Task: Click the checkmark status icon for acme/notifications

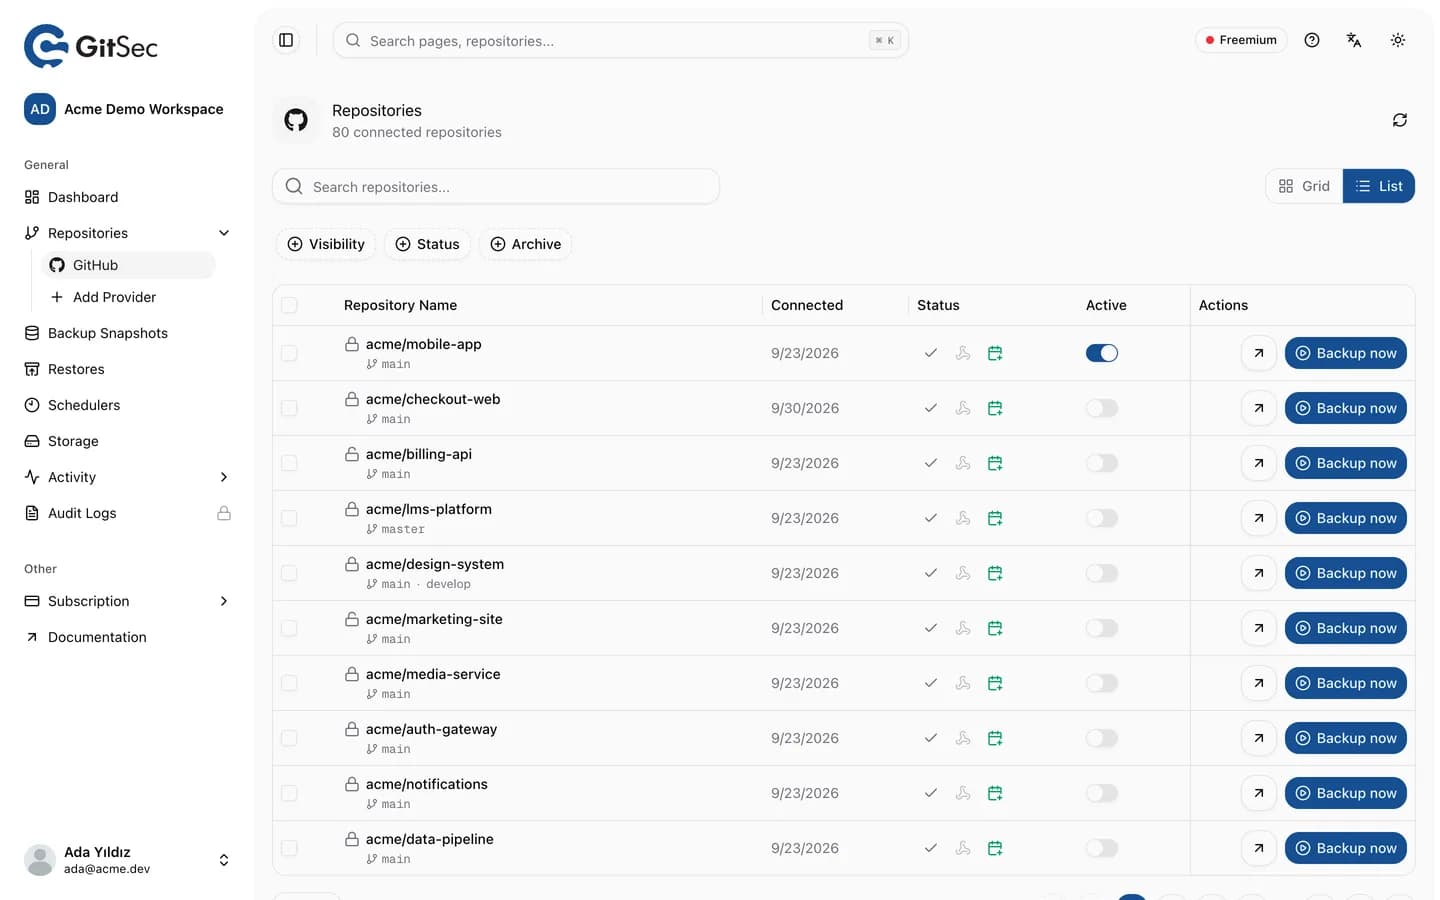Action: click(931, 793)
